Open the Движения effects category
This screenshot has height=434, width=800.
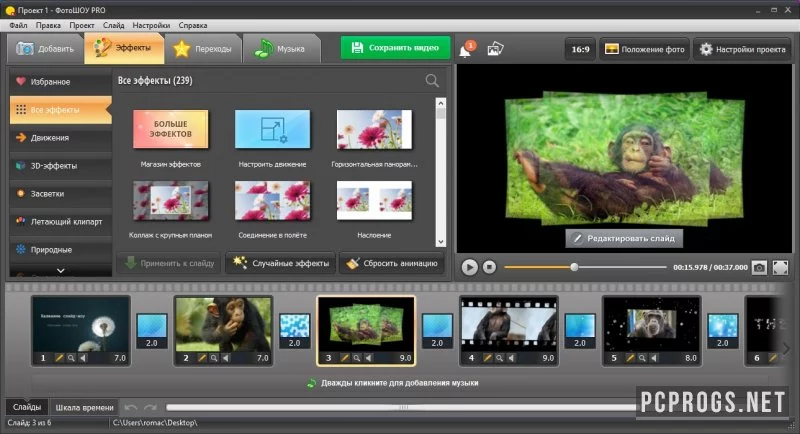pyautogui.click(x=61, y=138)
